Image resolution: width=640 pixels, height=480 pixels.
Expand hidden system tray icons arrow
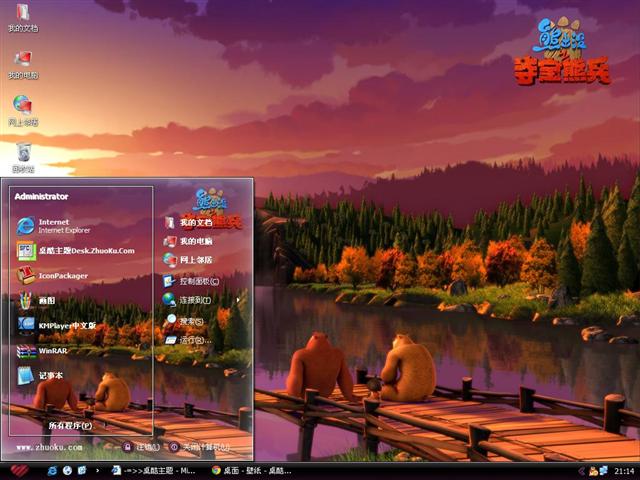coord(582,471)
